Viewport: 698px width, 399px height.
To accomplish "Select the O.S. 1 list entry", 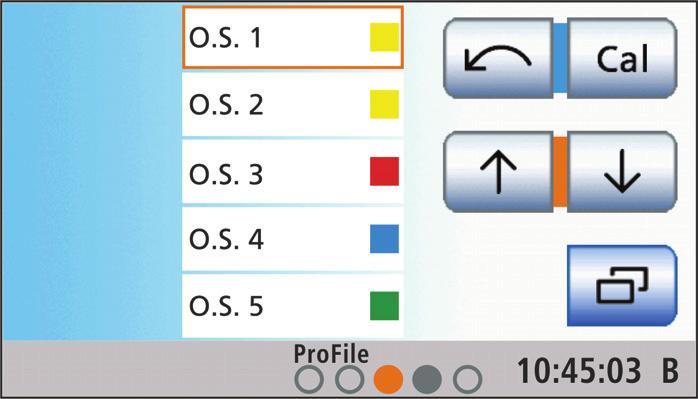I will pos(293,37).
